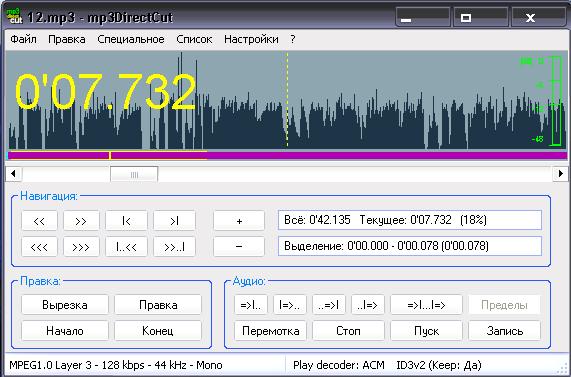Start playback with the Пуск button
The image size is (571, 377).
426,331
